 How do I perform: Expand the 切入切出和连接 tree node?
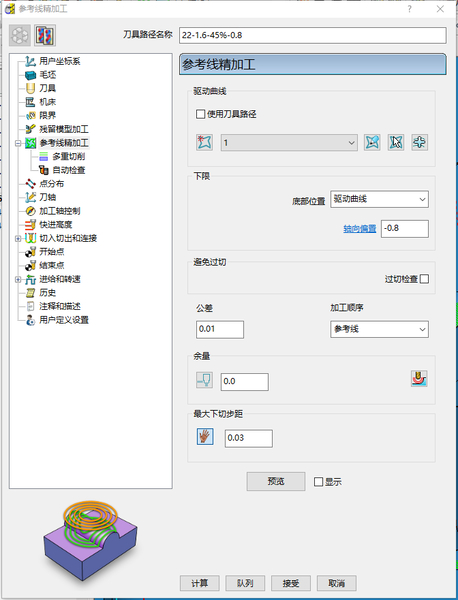[x=18, y=238]
